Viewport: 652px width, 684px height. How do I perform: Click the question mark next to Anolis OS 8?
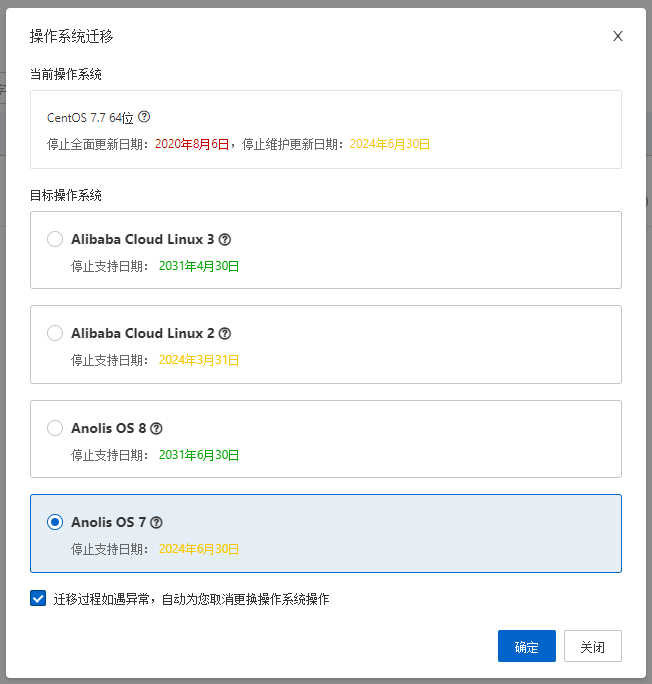(156, 428)
